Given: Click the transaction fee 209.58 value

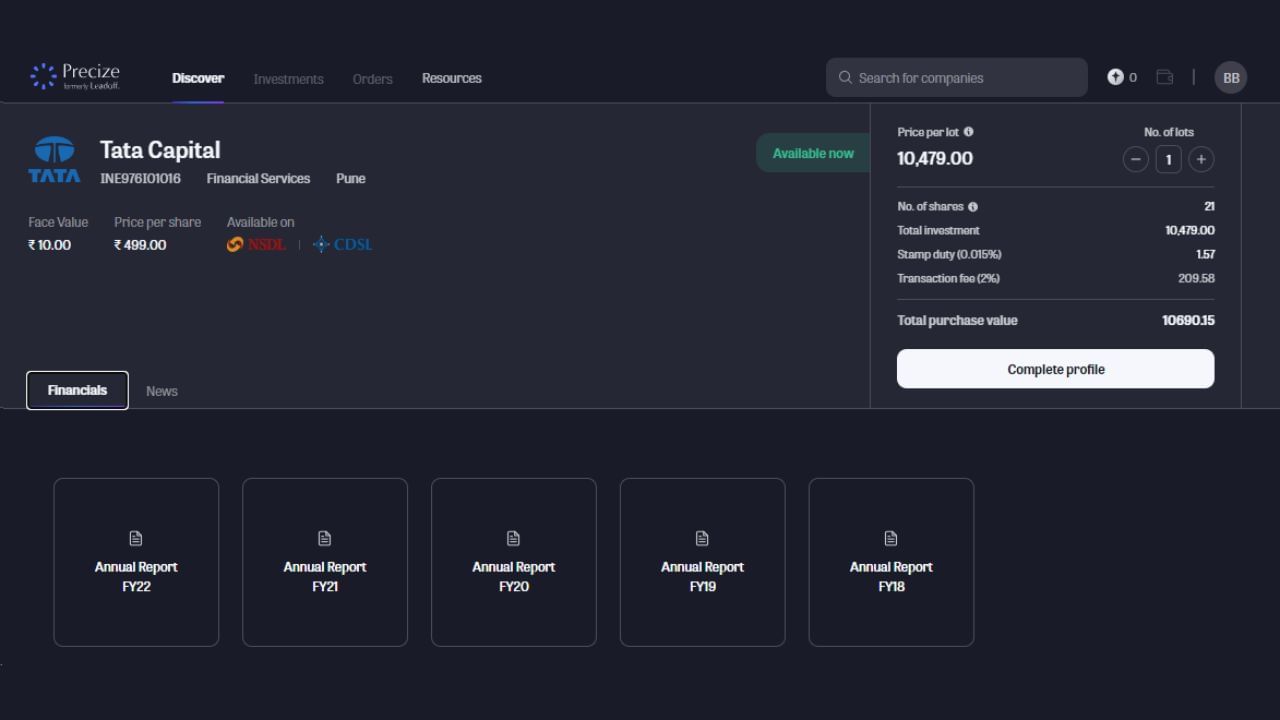Looking at the screenshot, I should coord(1196,279).
